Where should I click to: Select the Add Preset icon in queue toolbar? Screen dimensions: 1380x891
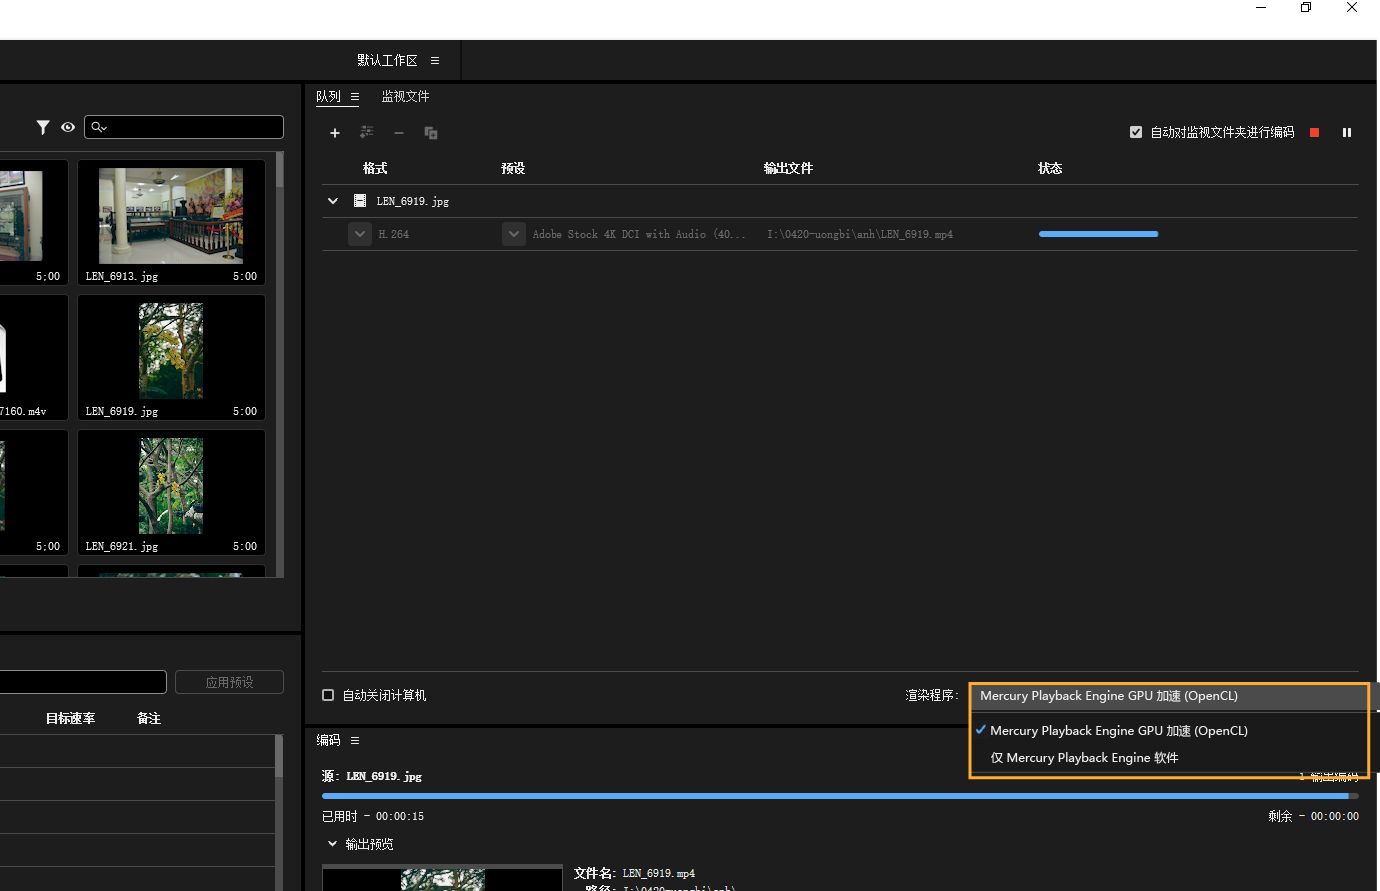point(367,132)
